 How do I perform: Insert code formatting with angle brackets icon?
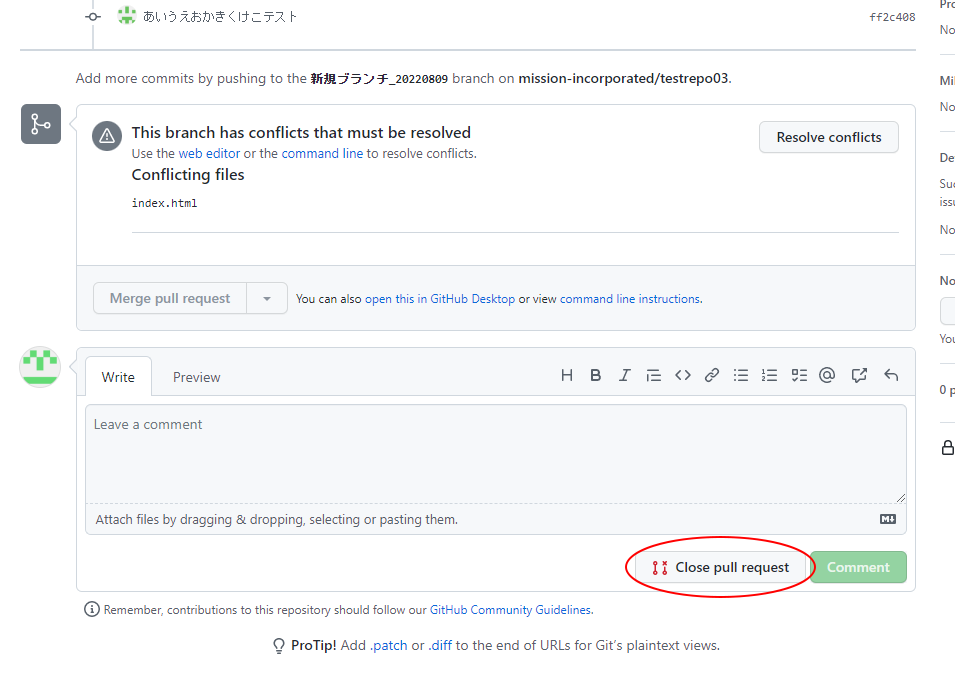tap(683, 376)
